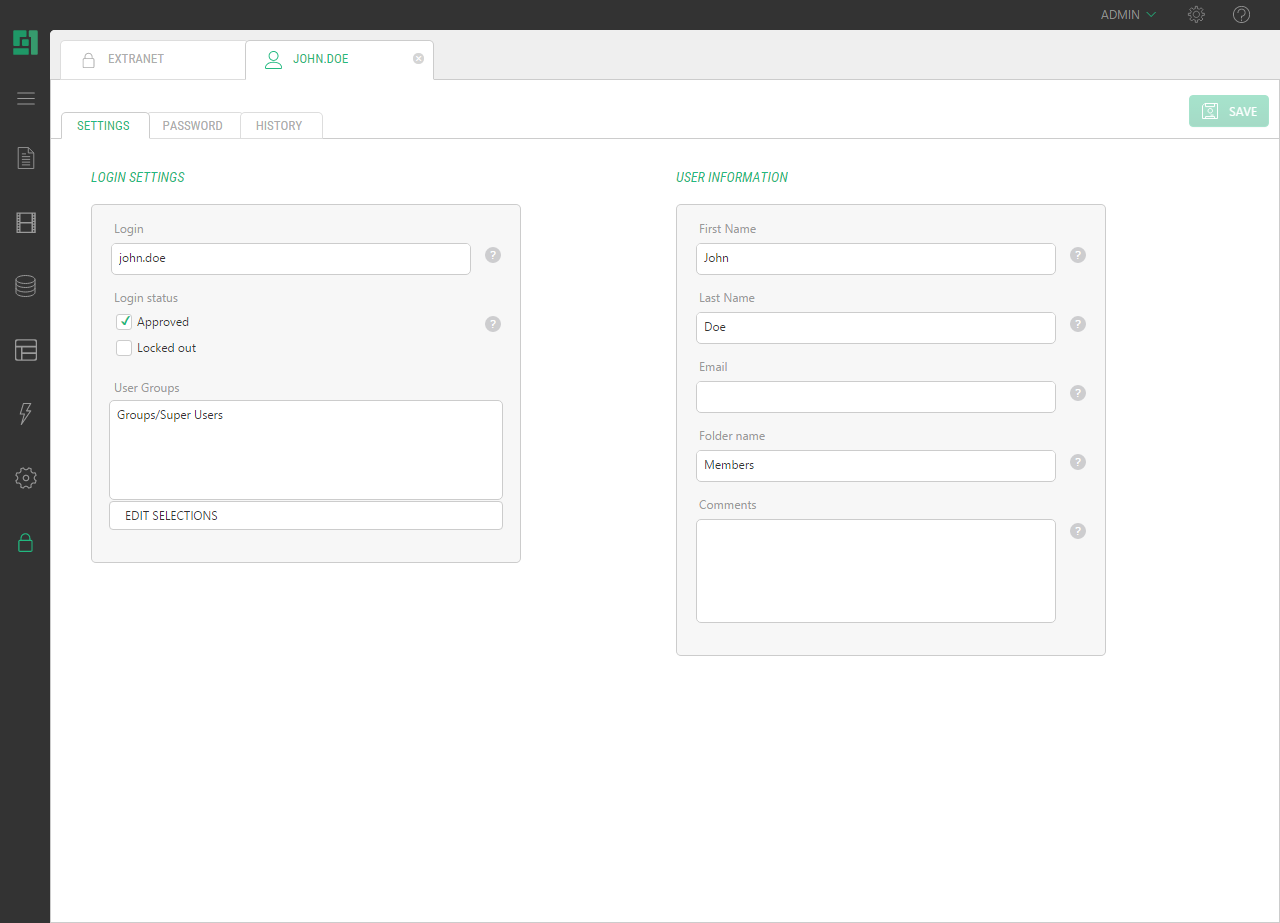
Task: Click the SAVE button
Action: tap(1228, 111)
